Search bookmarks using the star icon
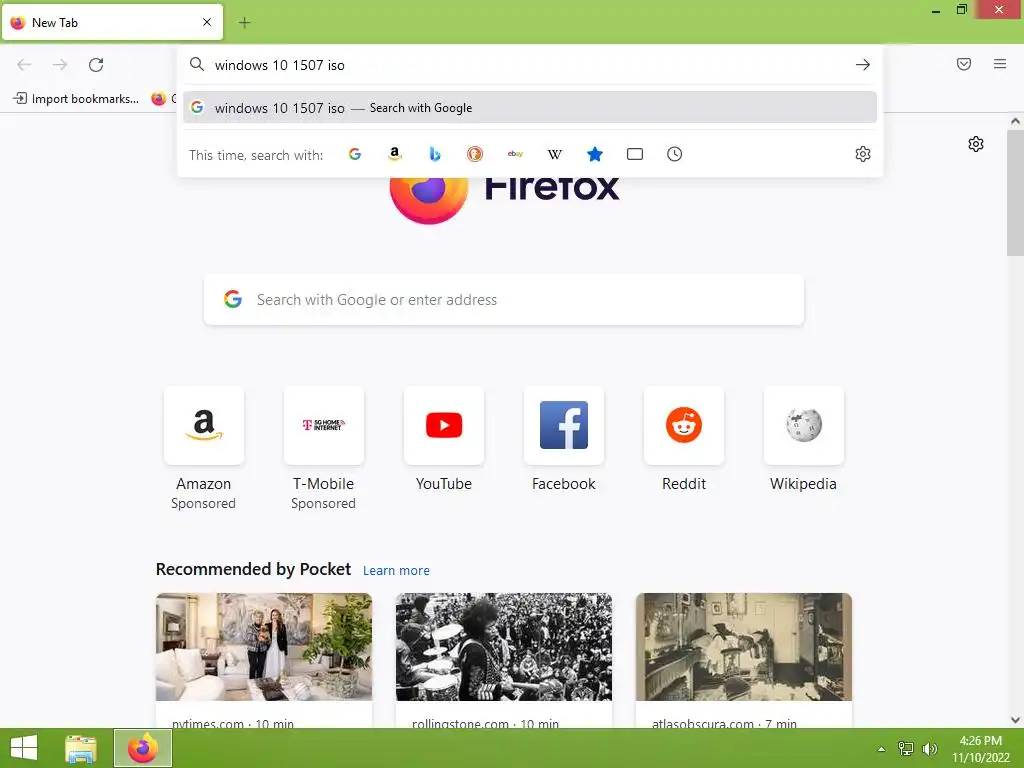 click(595, 154)
